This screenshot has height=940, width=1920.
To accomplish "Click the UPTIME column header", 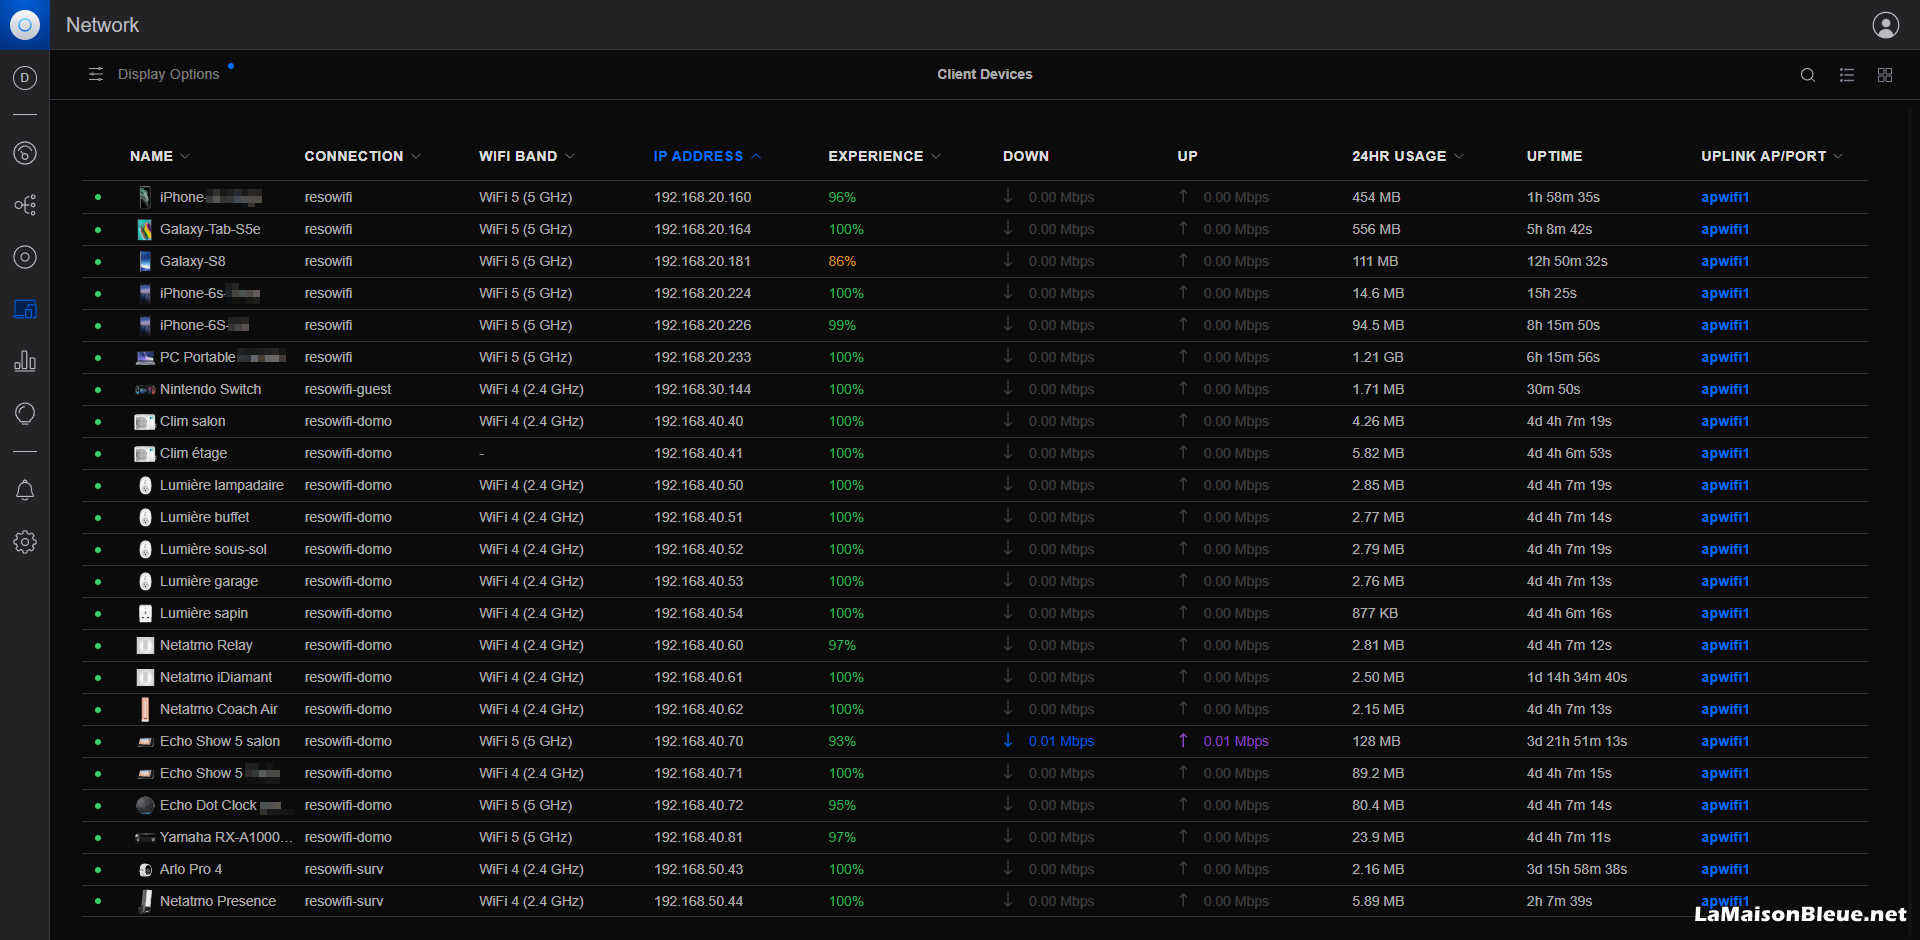I will (x=1554, y=156).
